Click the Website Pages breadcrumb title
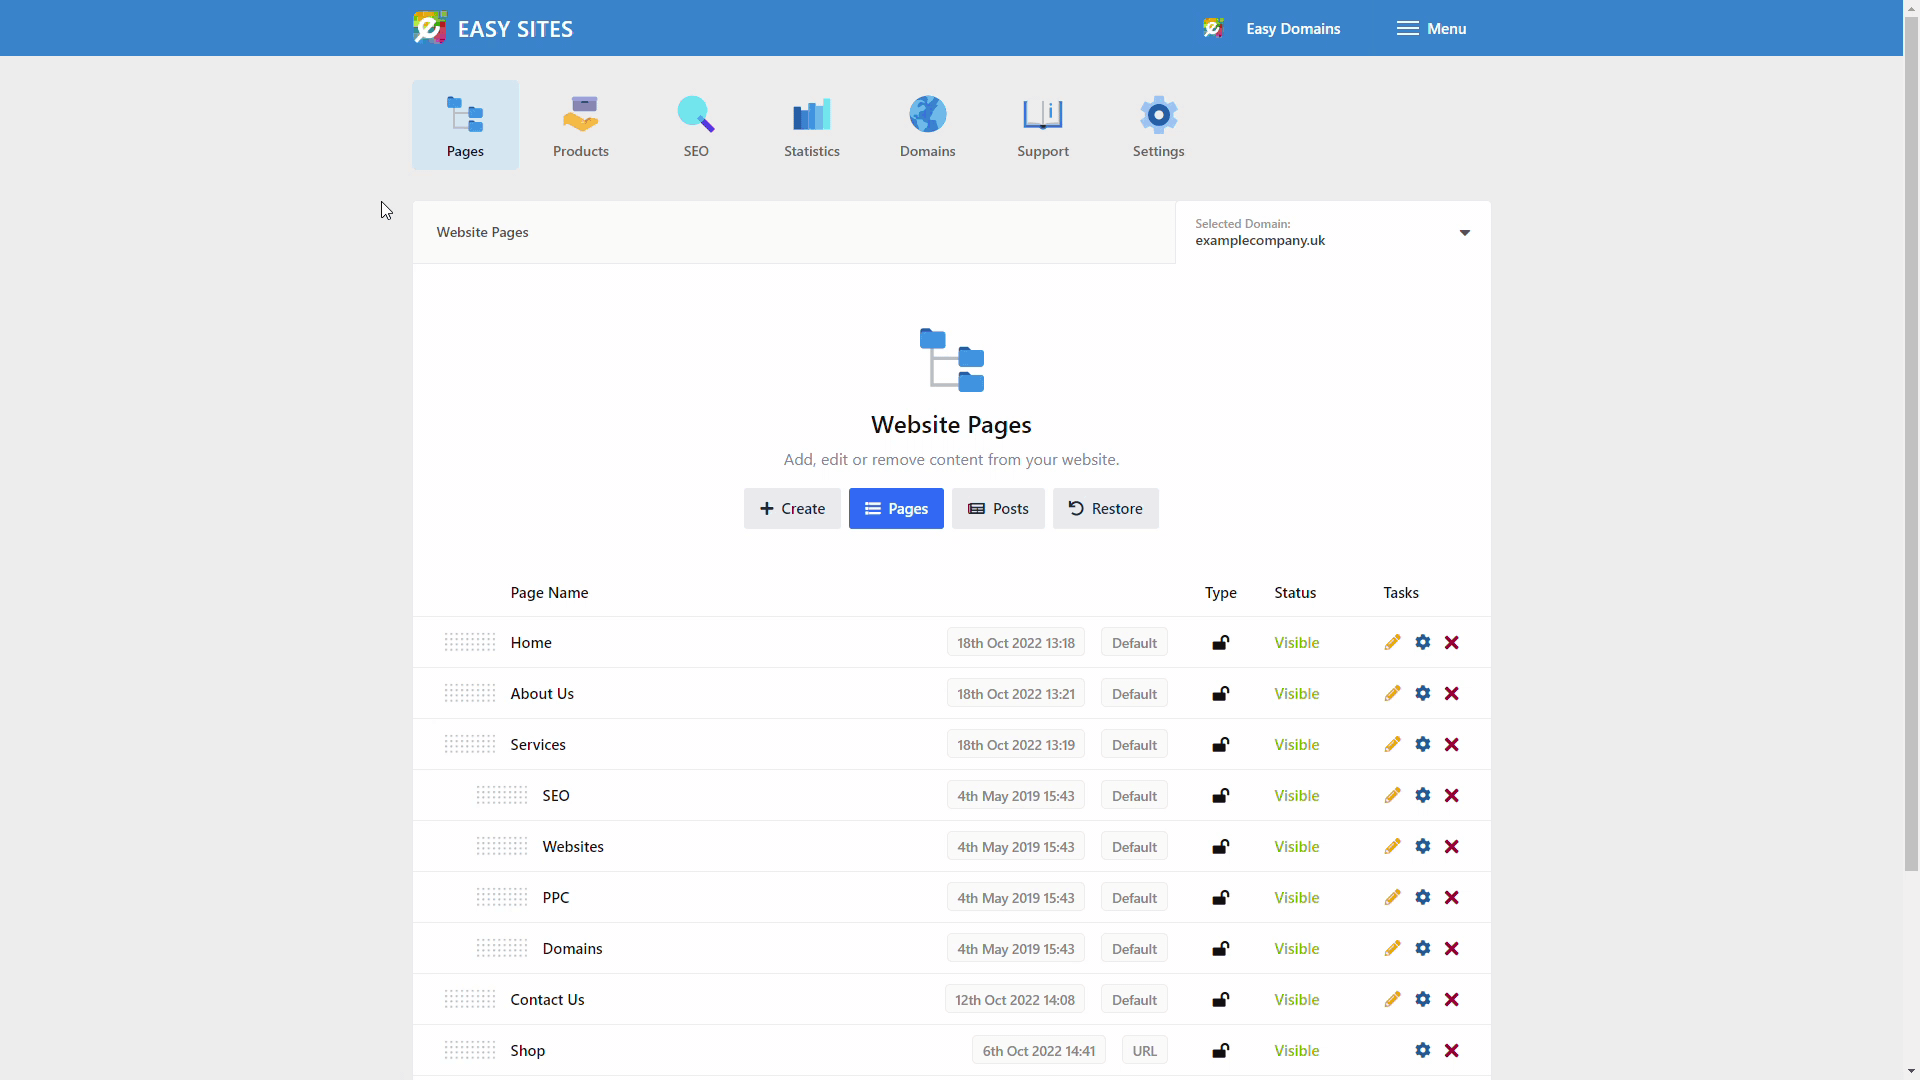Screen dimensions: 1920x1080 point(482,232)
